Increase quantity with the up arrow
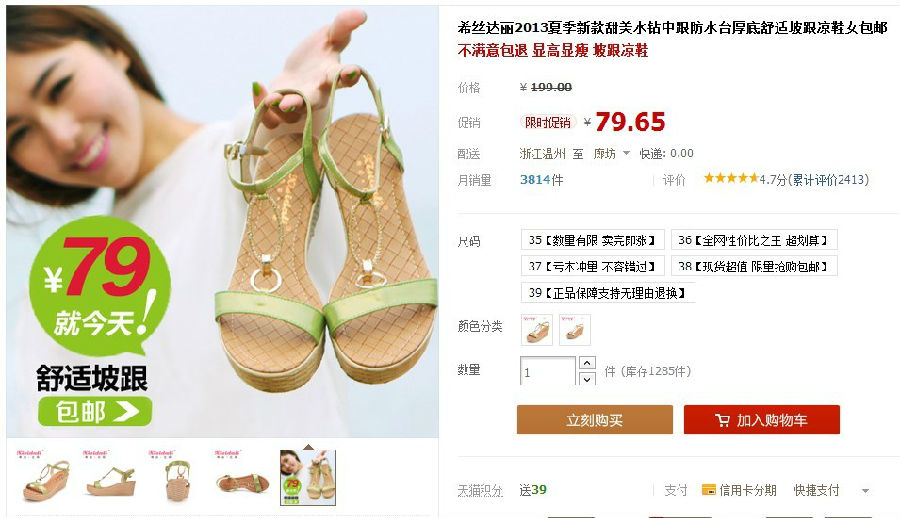This screenshot has width=900, height=518. pyautogui.click(x=587, y=363)
